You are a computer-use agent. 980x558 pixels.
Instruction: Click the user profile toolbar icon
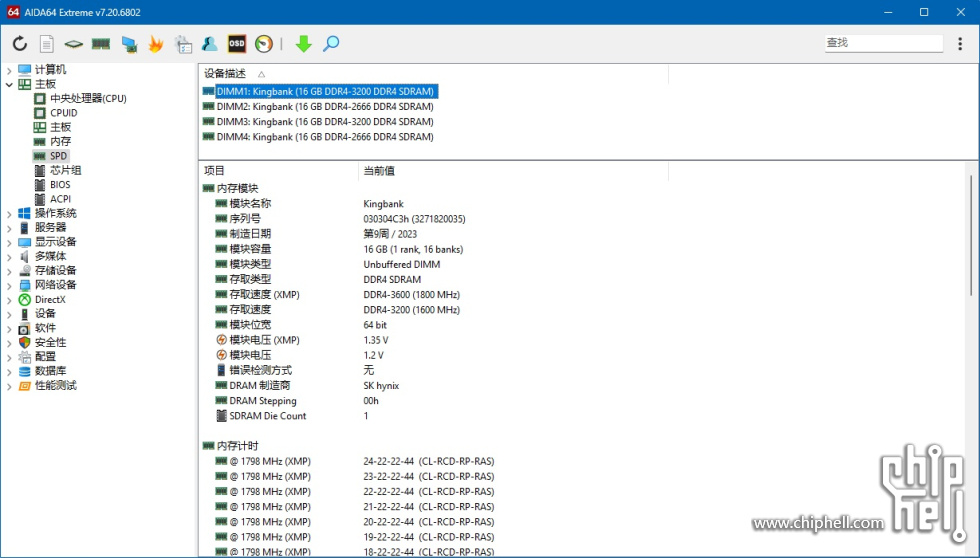pyautogui.click(x=209, y=44)
